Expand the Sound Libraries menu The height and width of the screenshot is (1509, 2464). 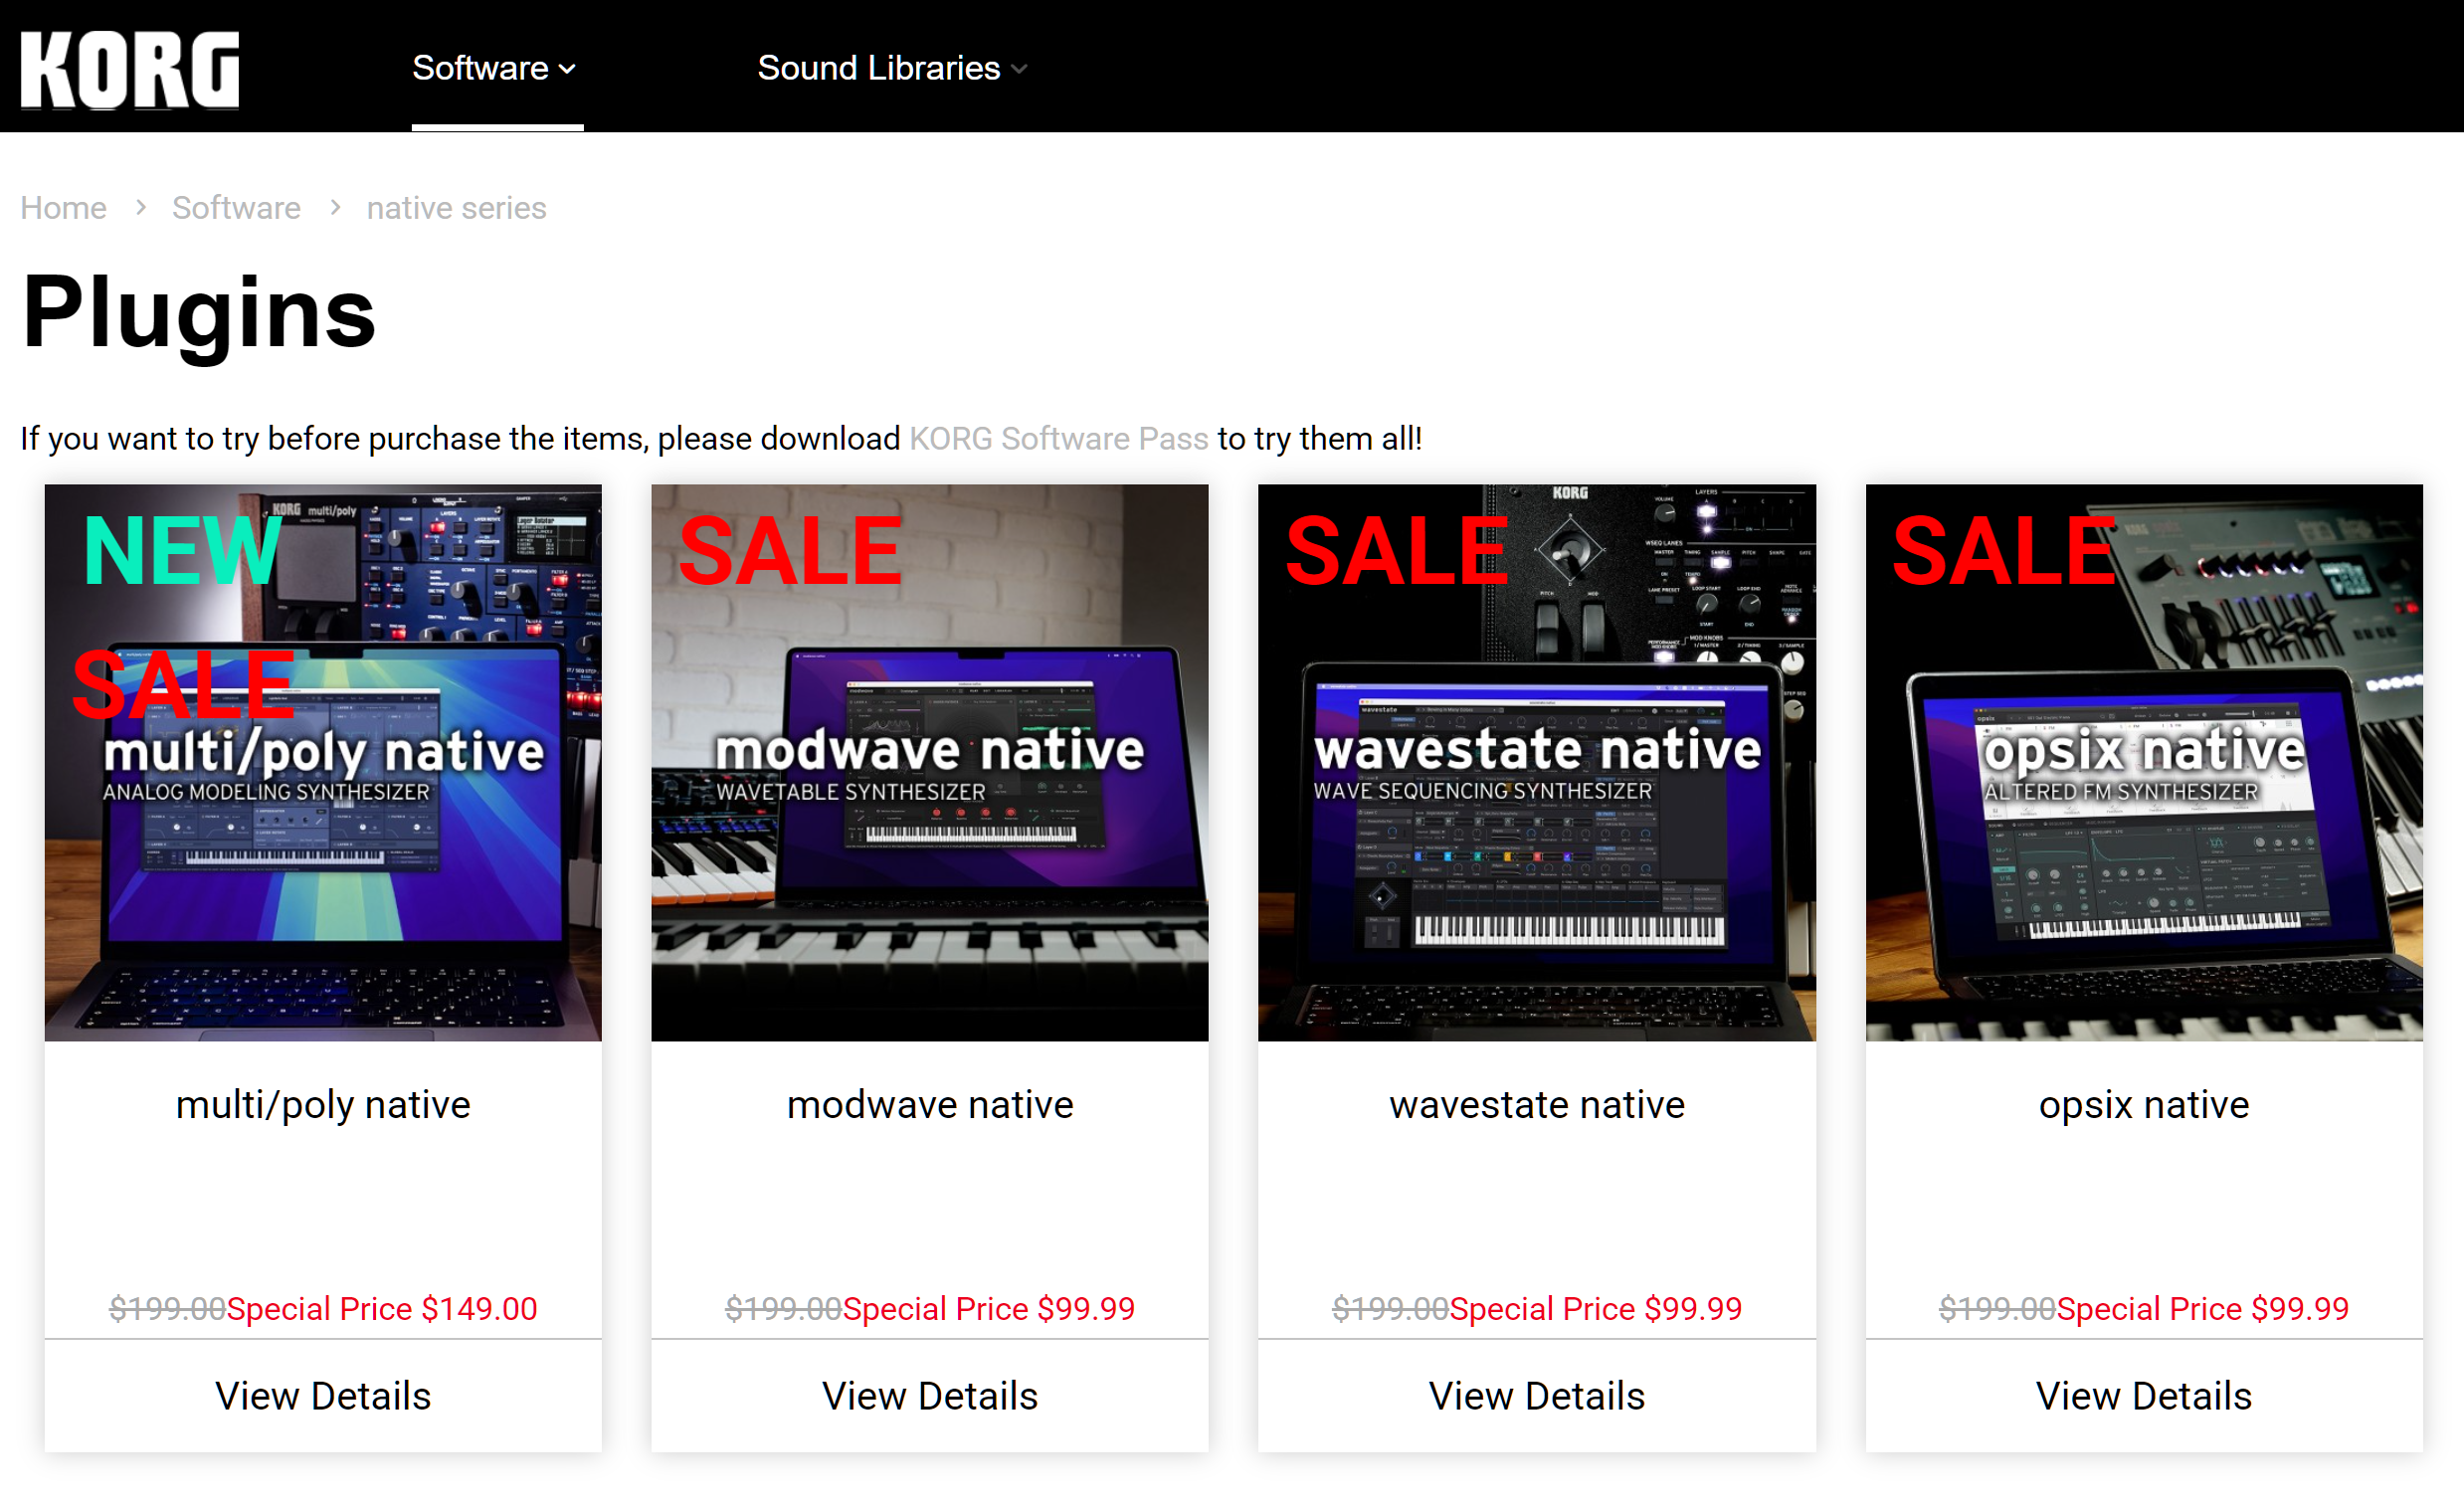coord(892,68)
